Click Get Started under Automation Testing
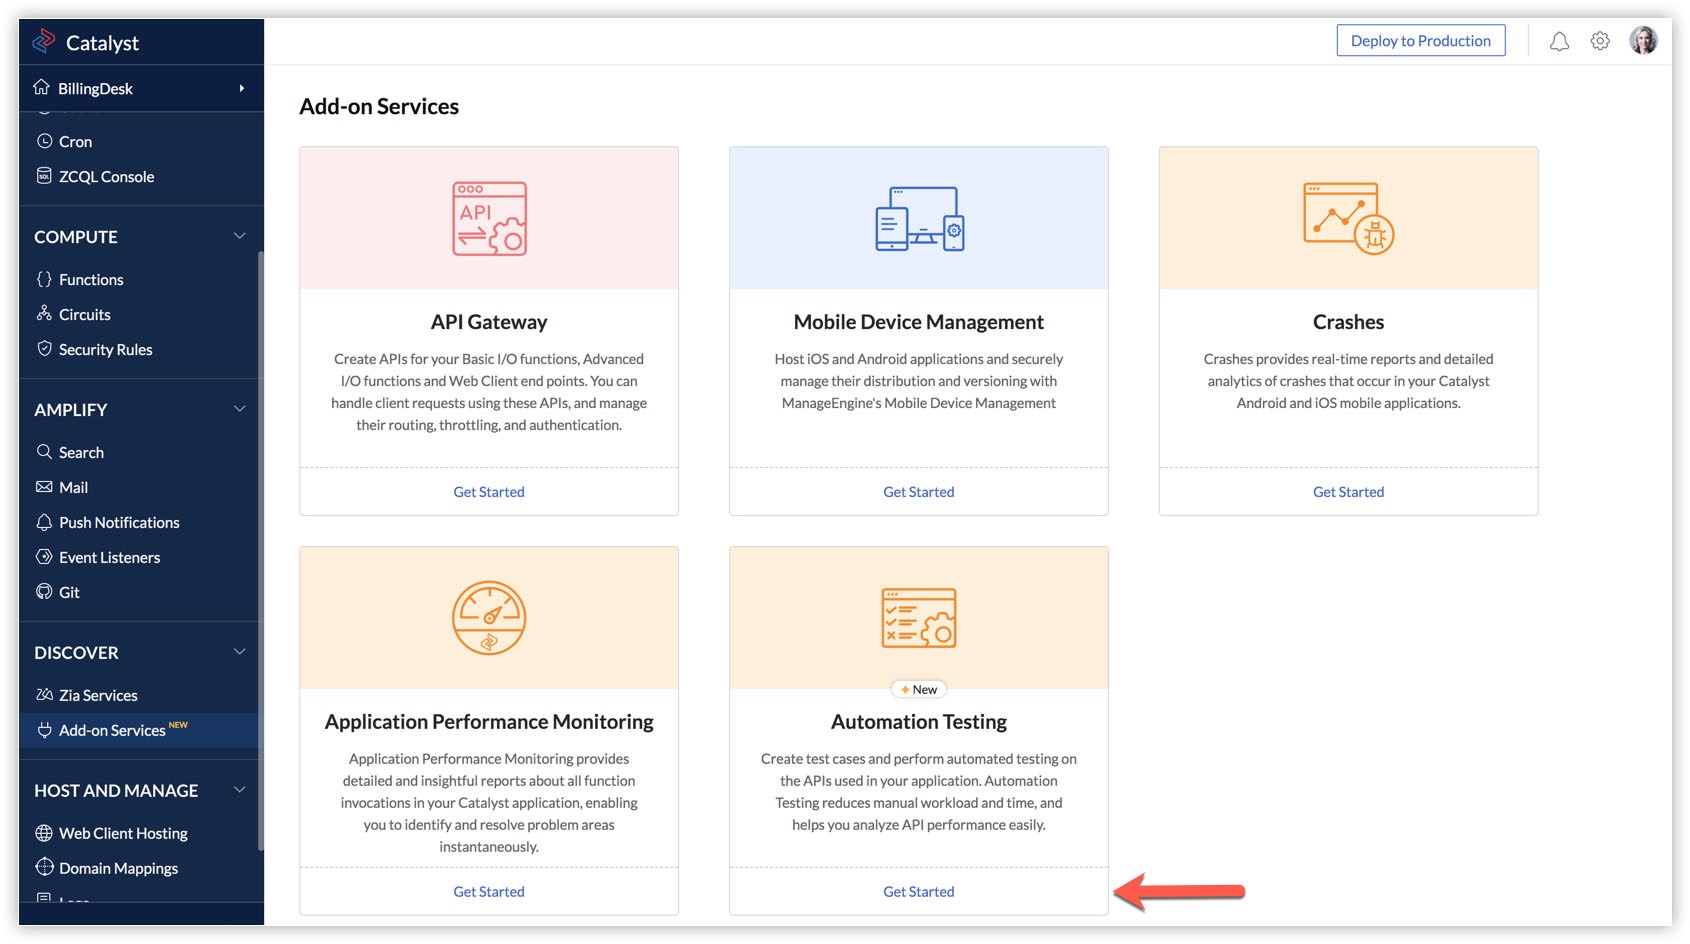This screenshot has height=944, width=1690. coord(919,892)
